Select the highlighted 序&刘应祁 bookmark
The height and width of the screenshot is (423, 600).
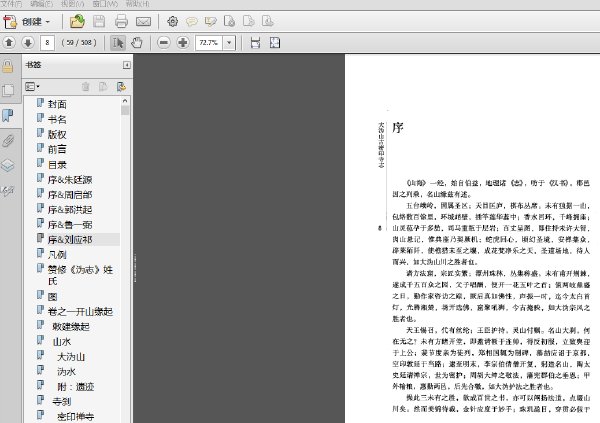(x=70, y=240)
